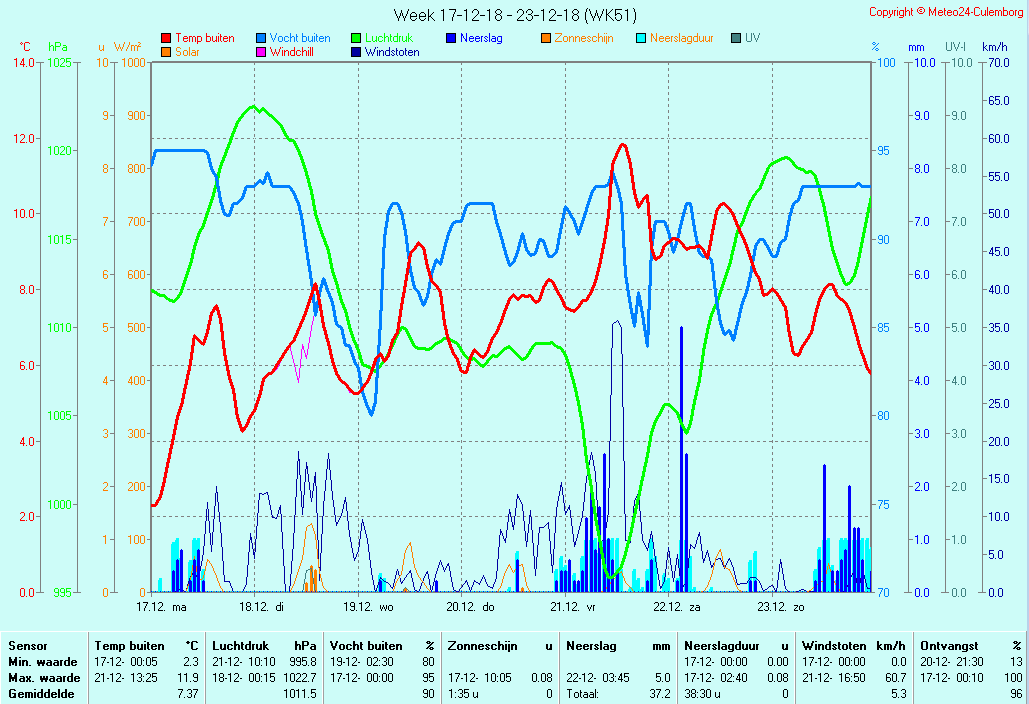
Task: Click the chart title Week 17-12-18 - 23-12-18
Action: (514, 15)
